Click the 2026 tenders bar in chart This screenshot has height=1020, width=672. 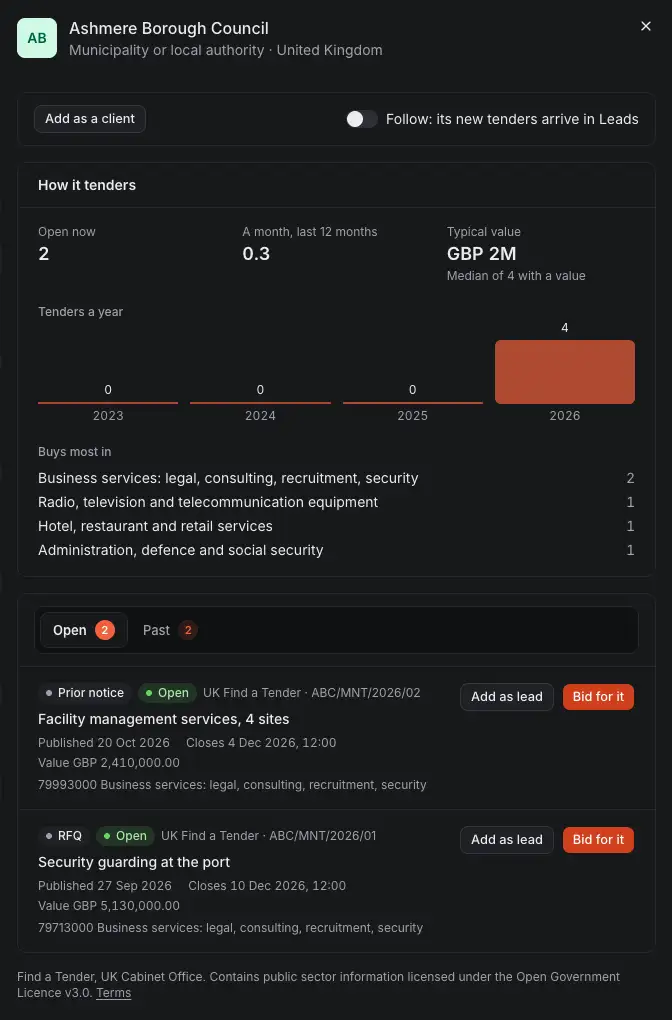click(x=565, y=371)
